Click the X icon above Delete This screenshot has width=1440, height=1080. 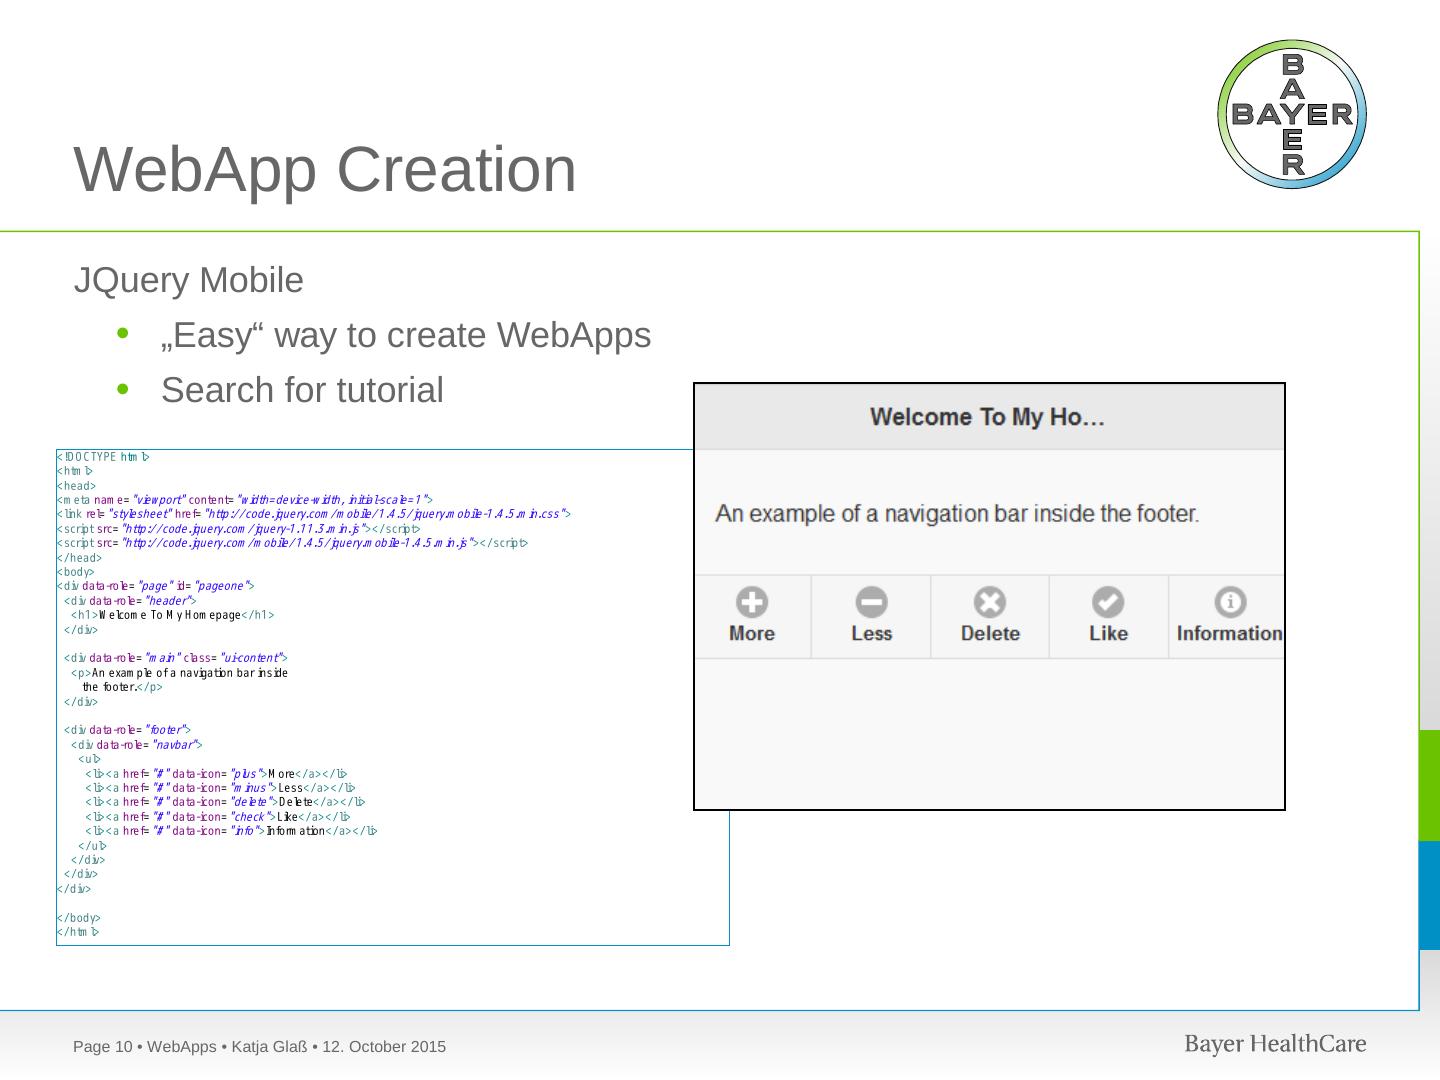point(990,602)
